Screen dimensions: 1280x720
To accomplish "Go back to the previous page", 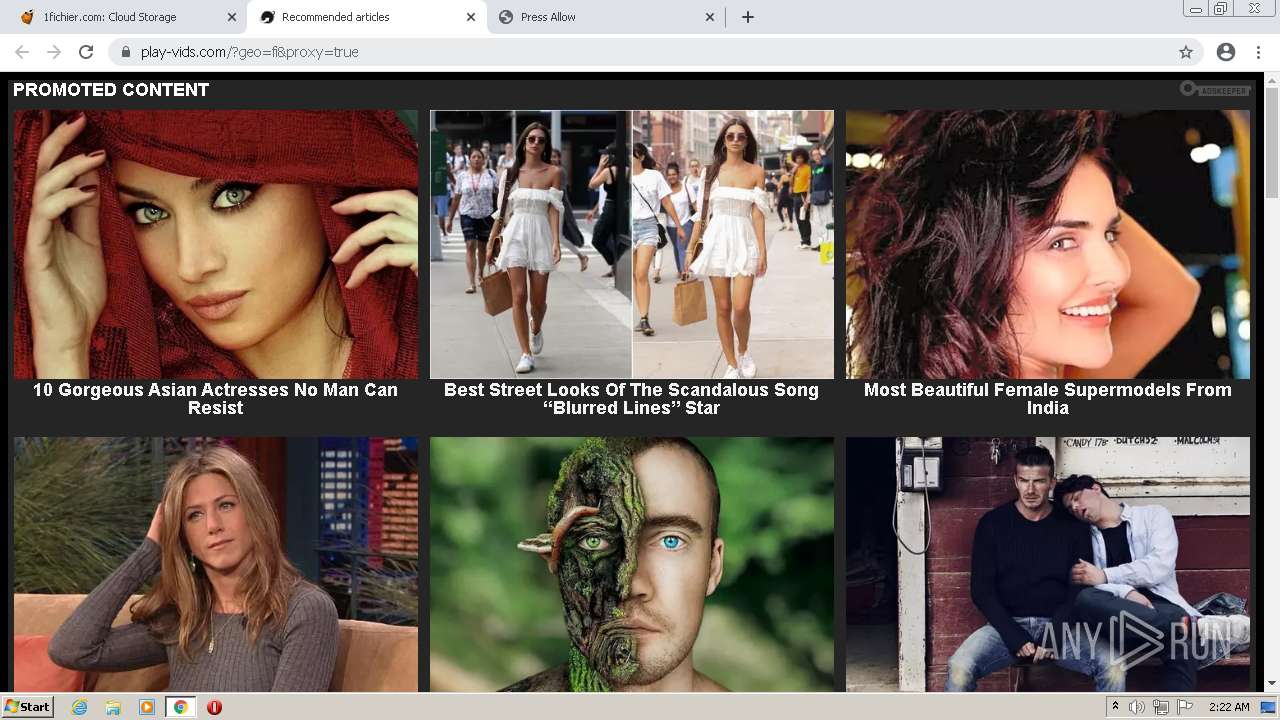I will point(22,52).
